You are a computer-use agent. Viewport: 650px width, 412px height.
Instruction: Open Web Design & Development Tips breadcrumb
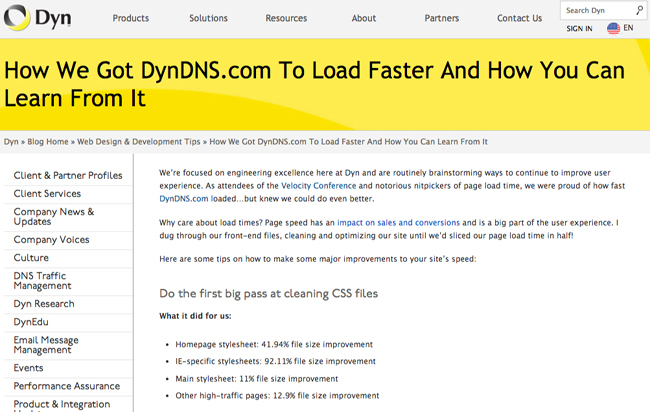[139, 142]
